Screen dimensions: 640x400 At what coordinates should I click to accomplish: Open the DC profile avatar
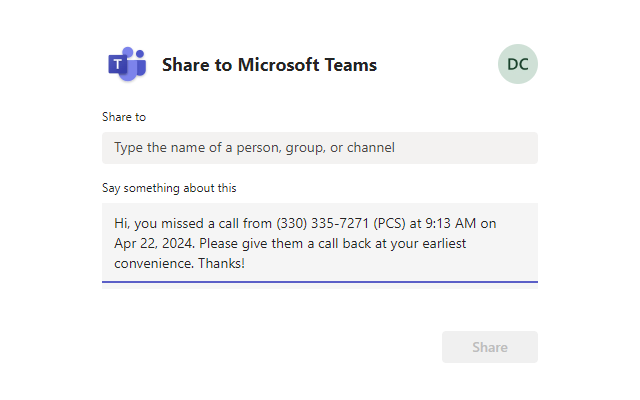(x=517, y=64)
